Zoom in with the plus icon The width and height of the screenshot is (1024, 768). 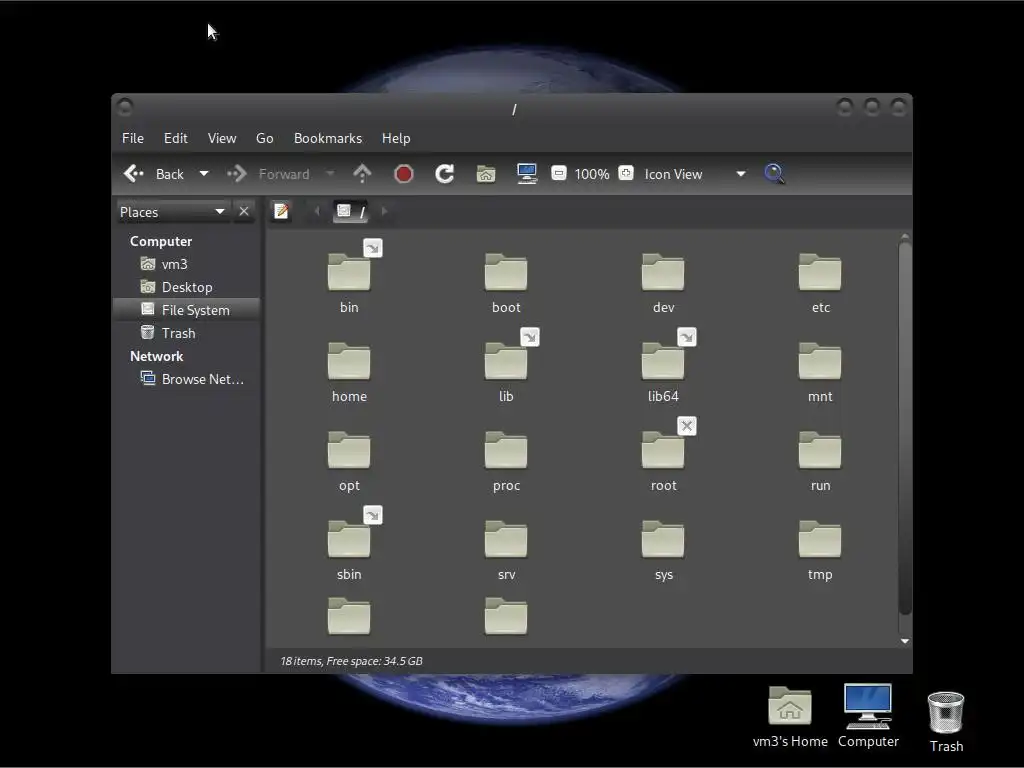626,174
